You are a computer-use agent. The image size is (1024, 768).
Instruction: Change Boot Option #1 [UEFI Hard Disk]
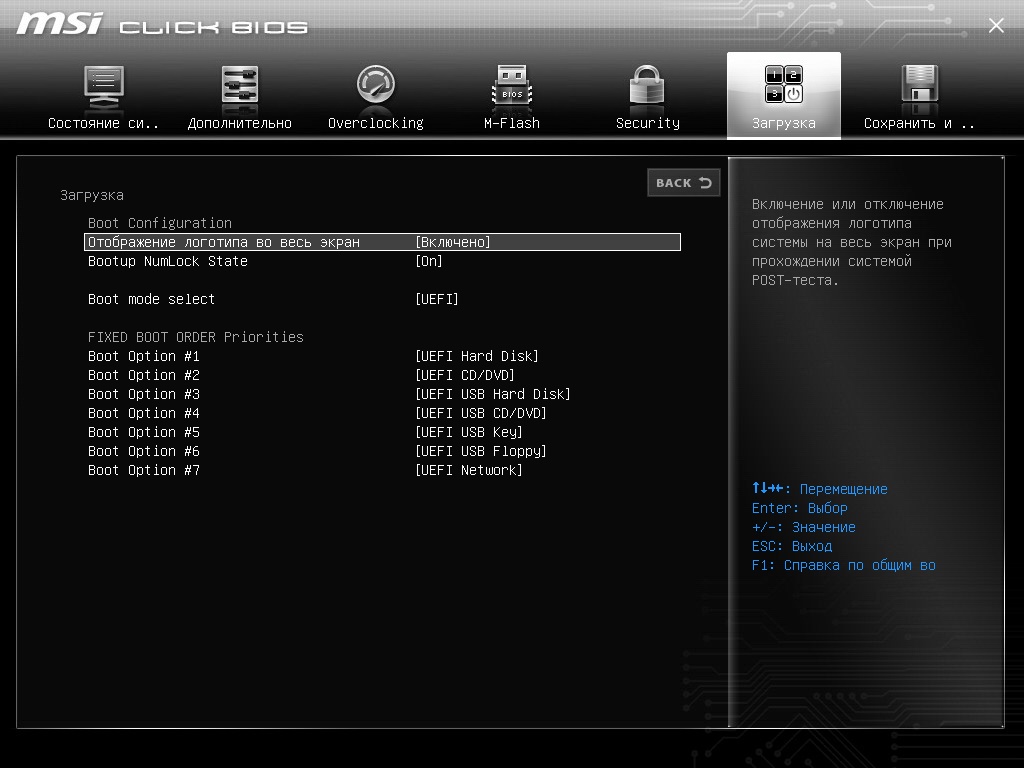click(x=477, y=356)
